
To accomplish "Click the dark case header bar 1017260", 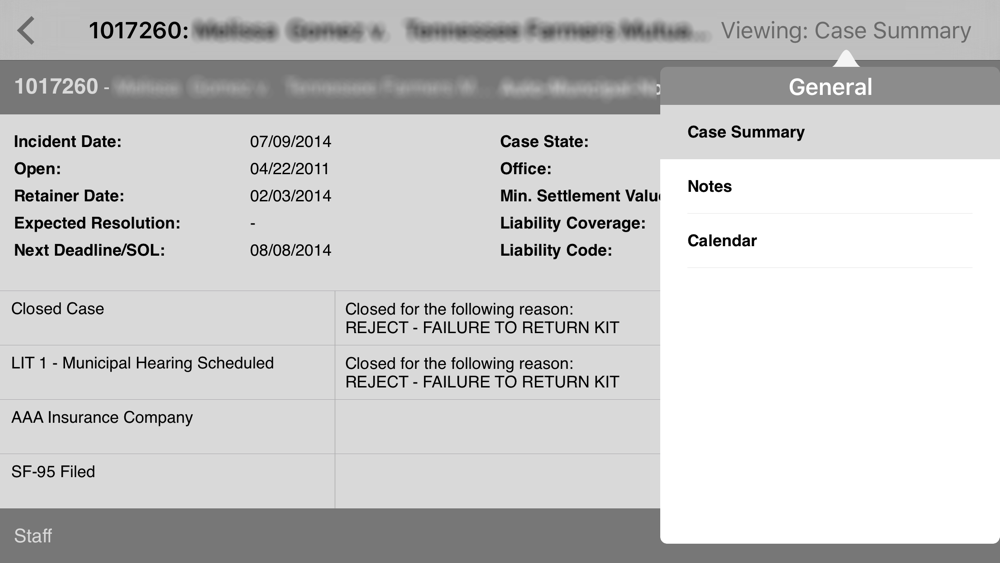I will (330, 87).
